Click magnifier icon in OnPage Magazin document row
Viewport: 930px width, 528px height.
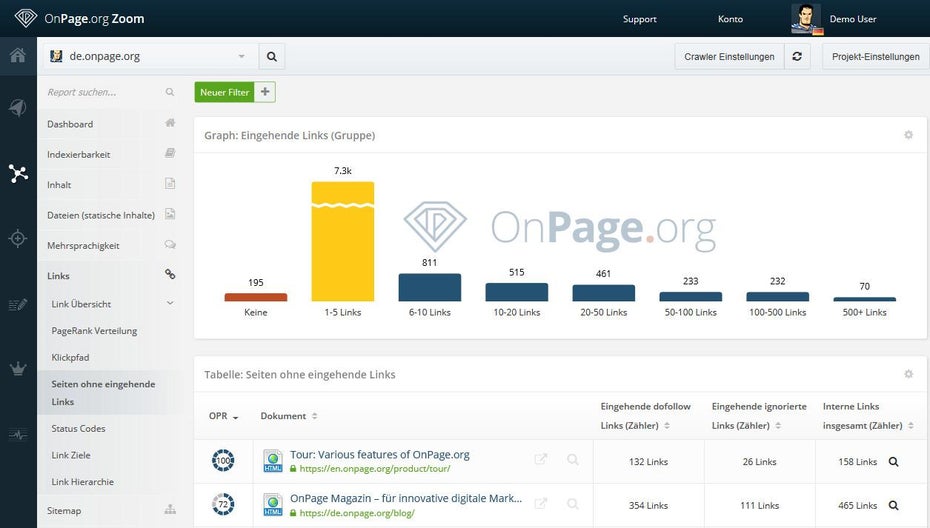tap(572, 504)
